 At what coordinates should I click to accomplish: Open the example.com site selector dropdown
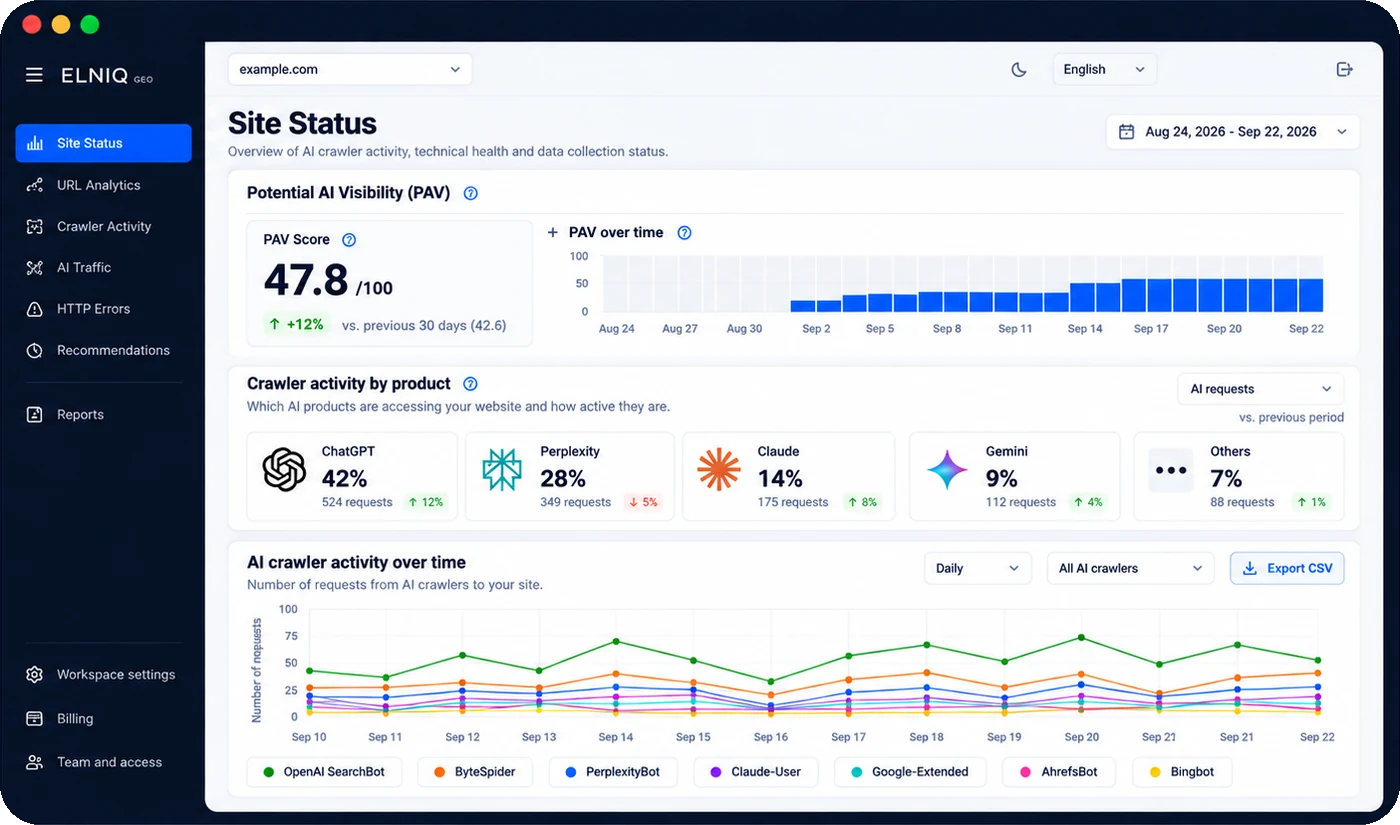tap(350, 70)
